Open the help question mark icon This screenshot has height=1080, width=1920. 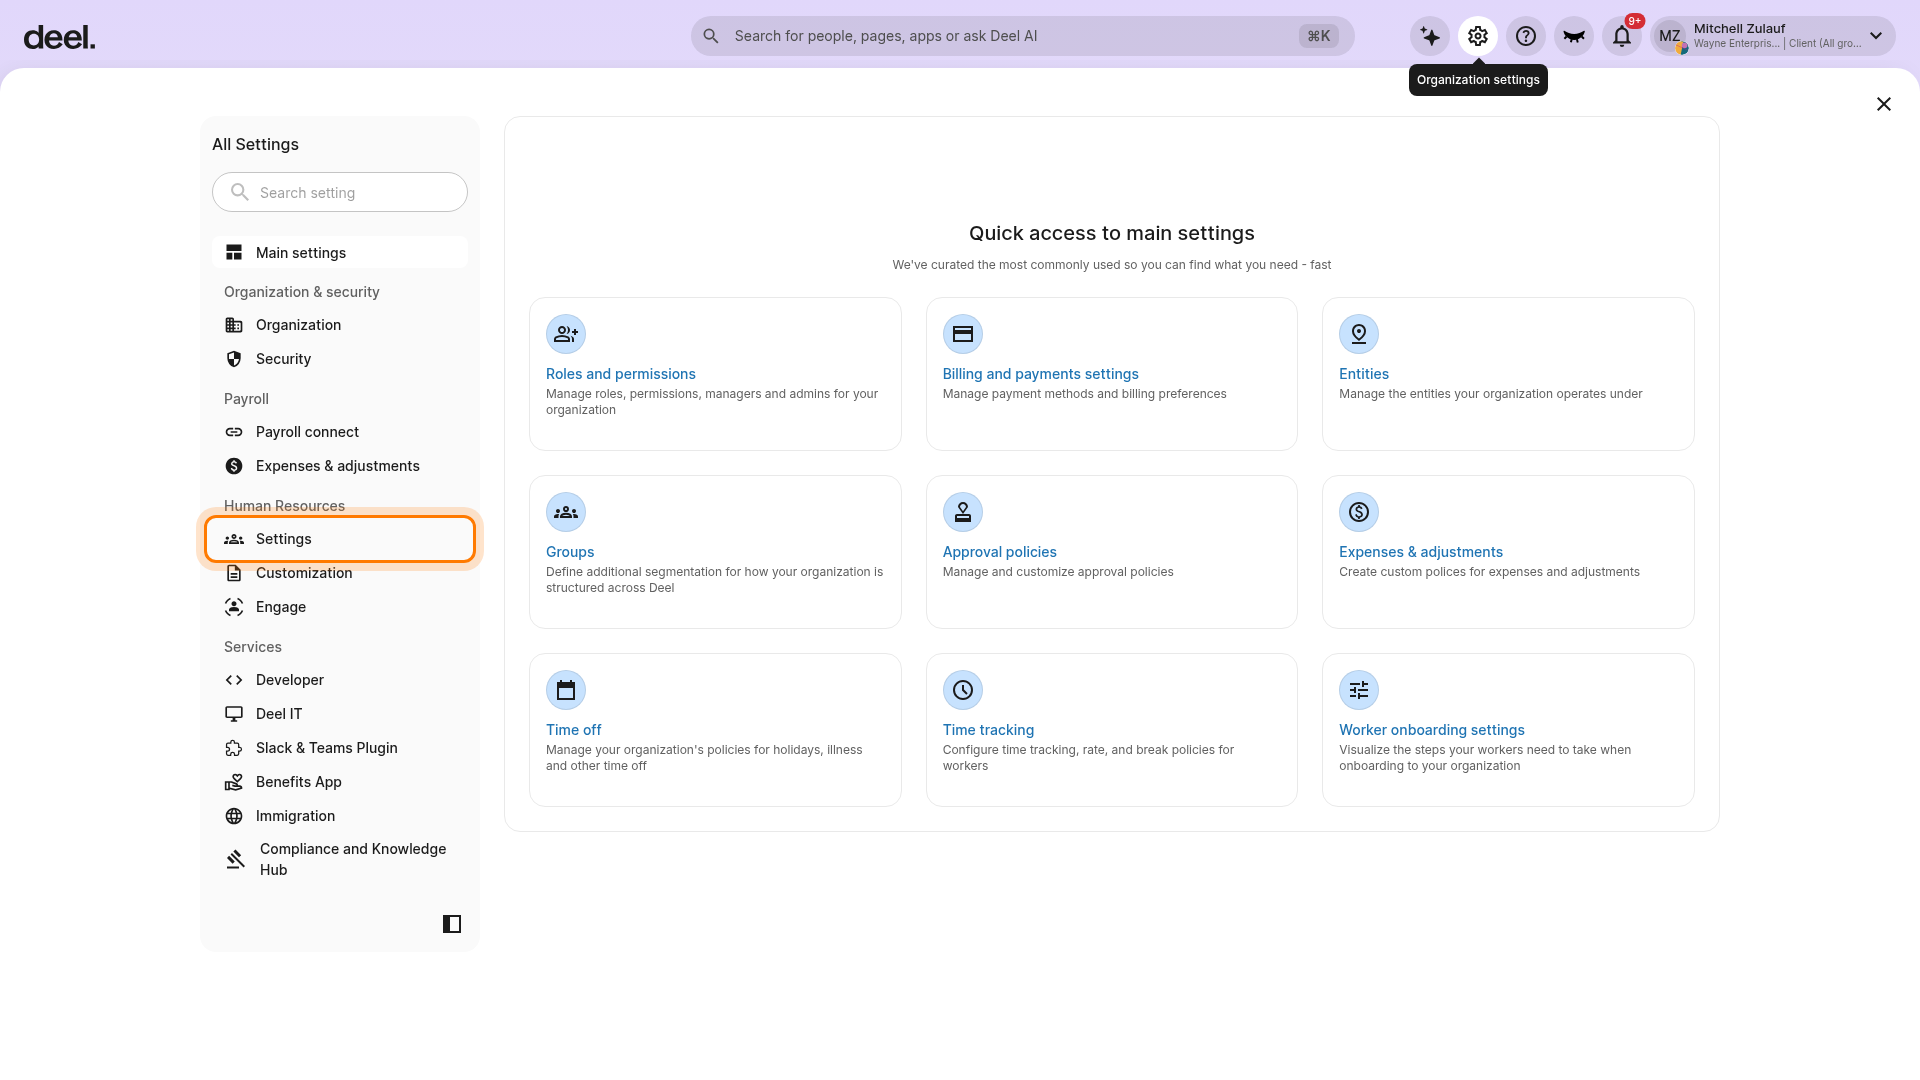[1526, 36]
